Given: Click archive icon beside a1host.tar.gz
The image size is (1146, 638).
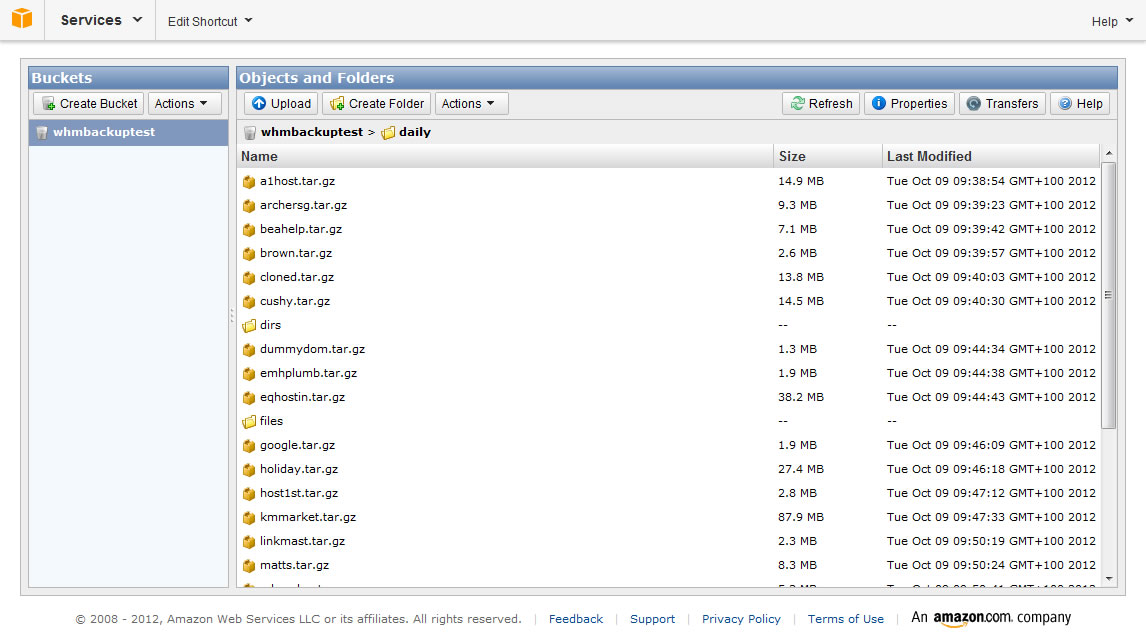Looking at the screenshot, I should click(x=248, y=181).
